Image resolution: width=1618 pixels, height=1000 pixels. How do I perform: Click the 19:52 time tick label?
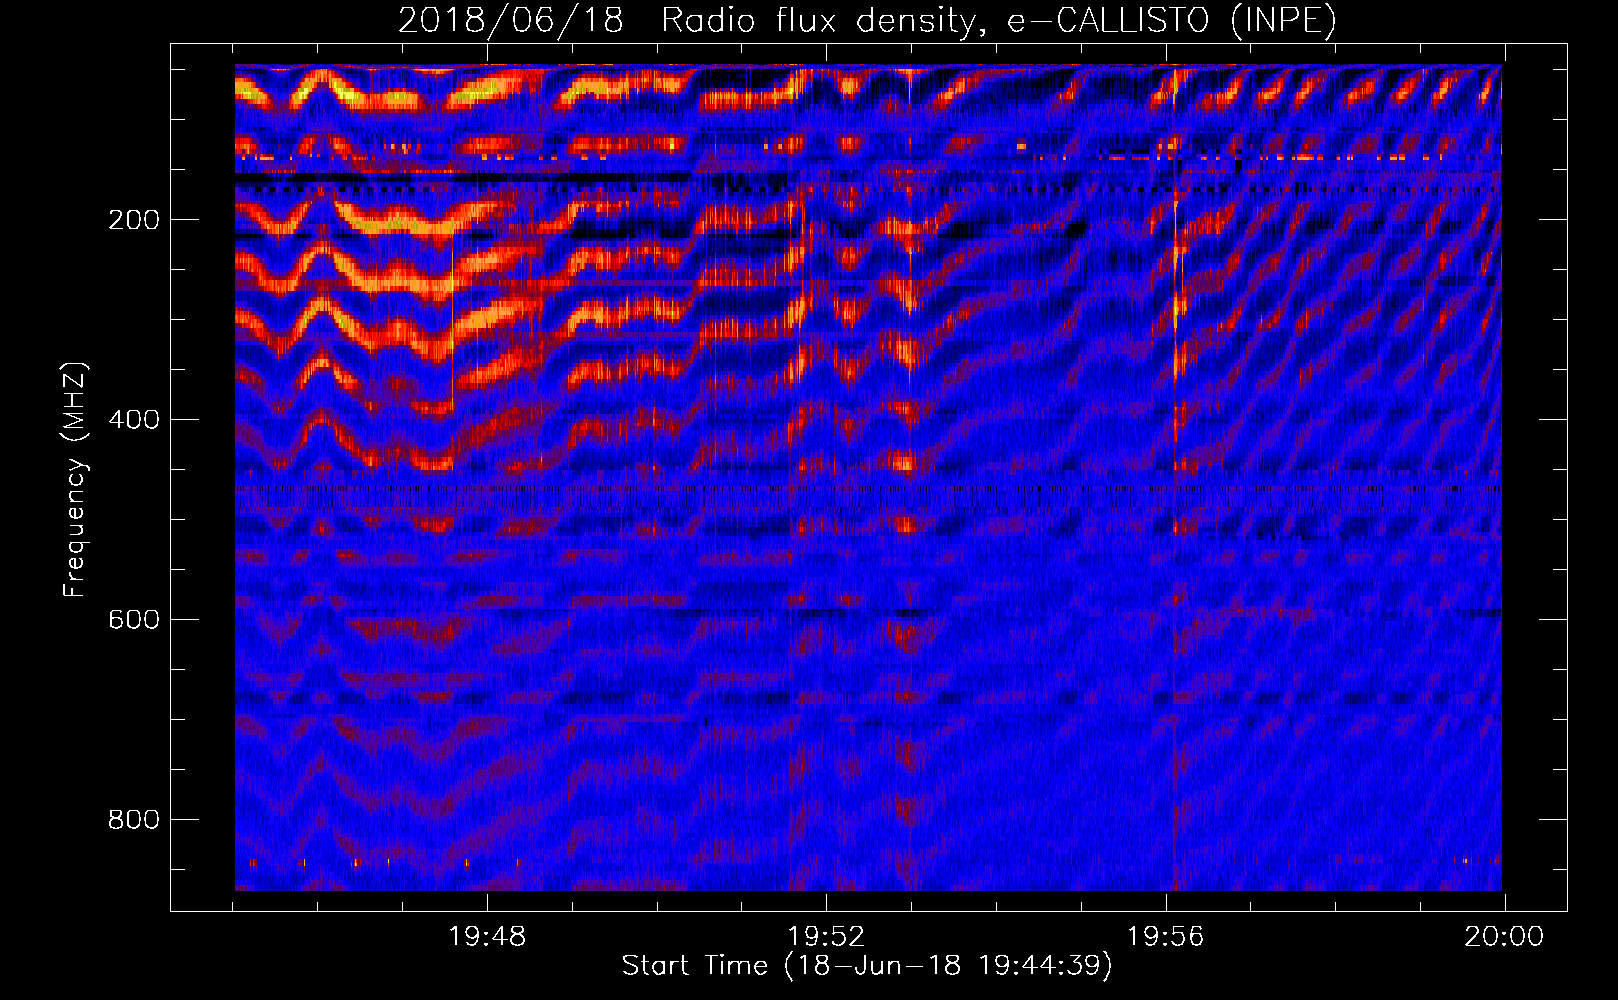[826, 937]
